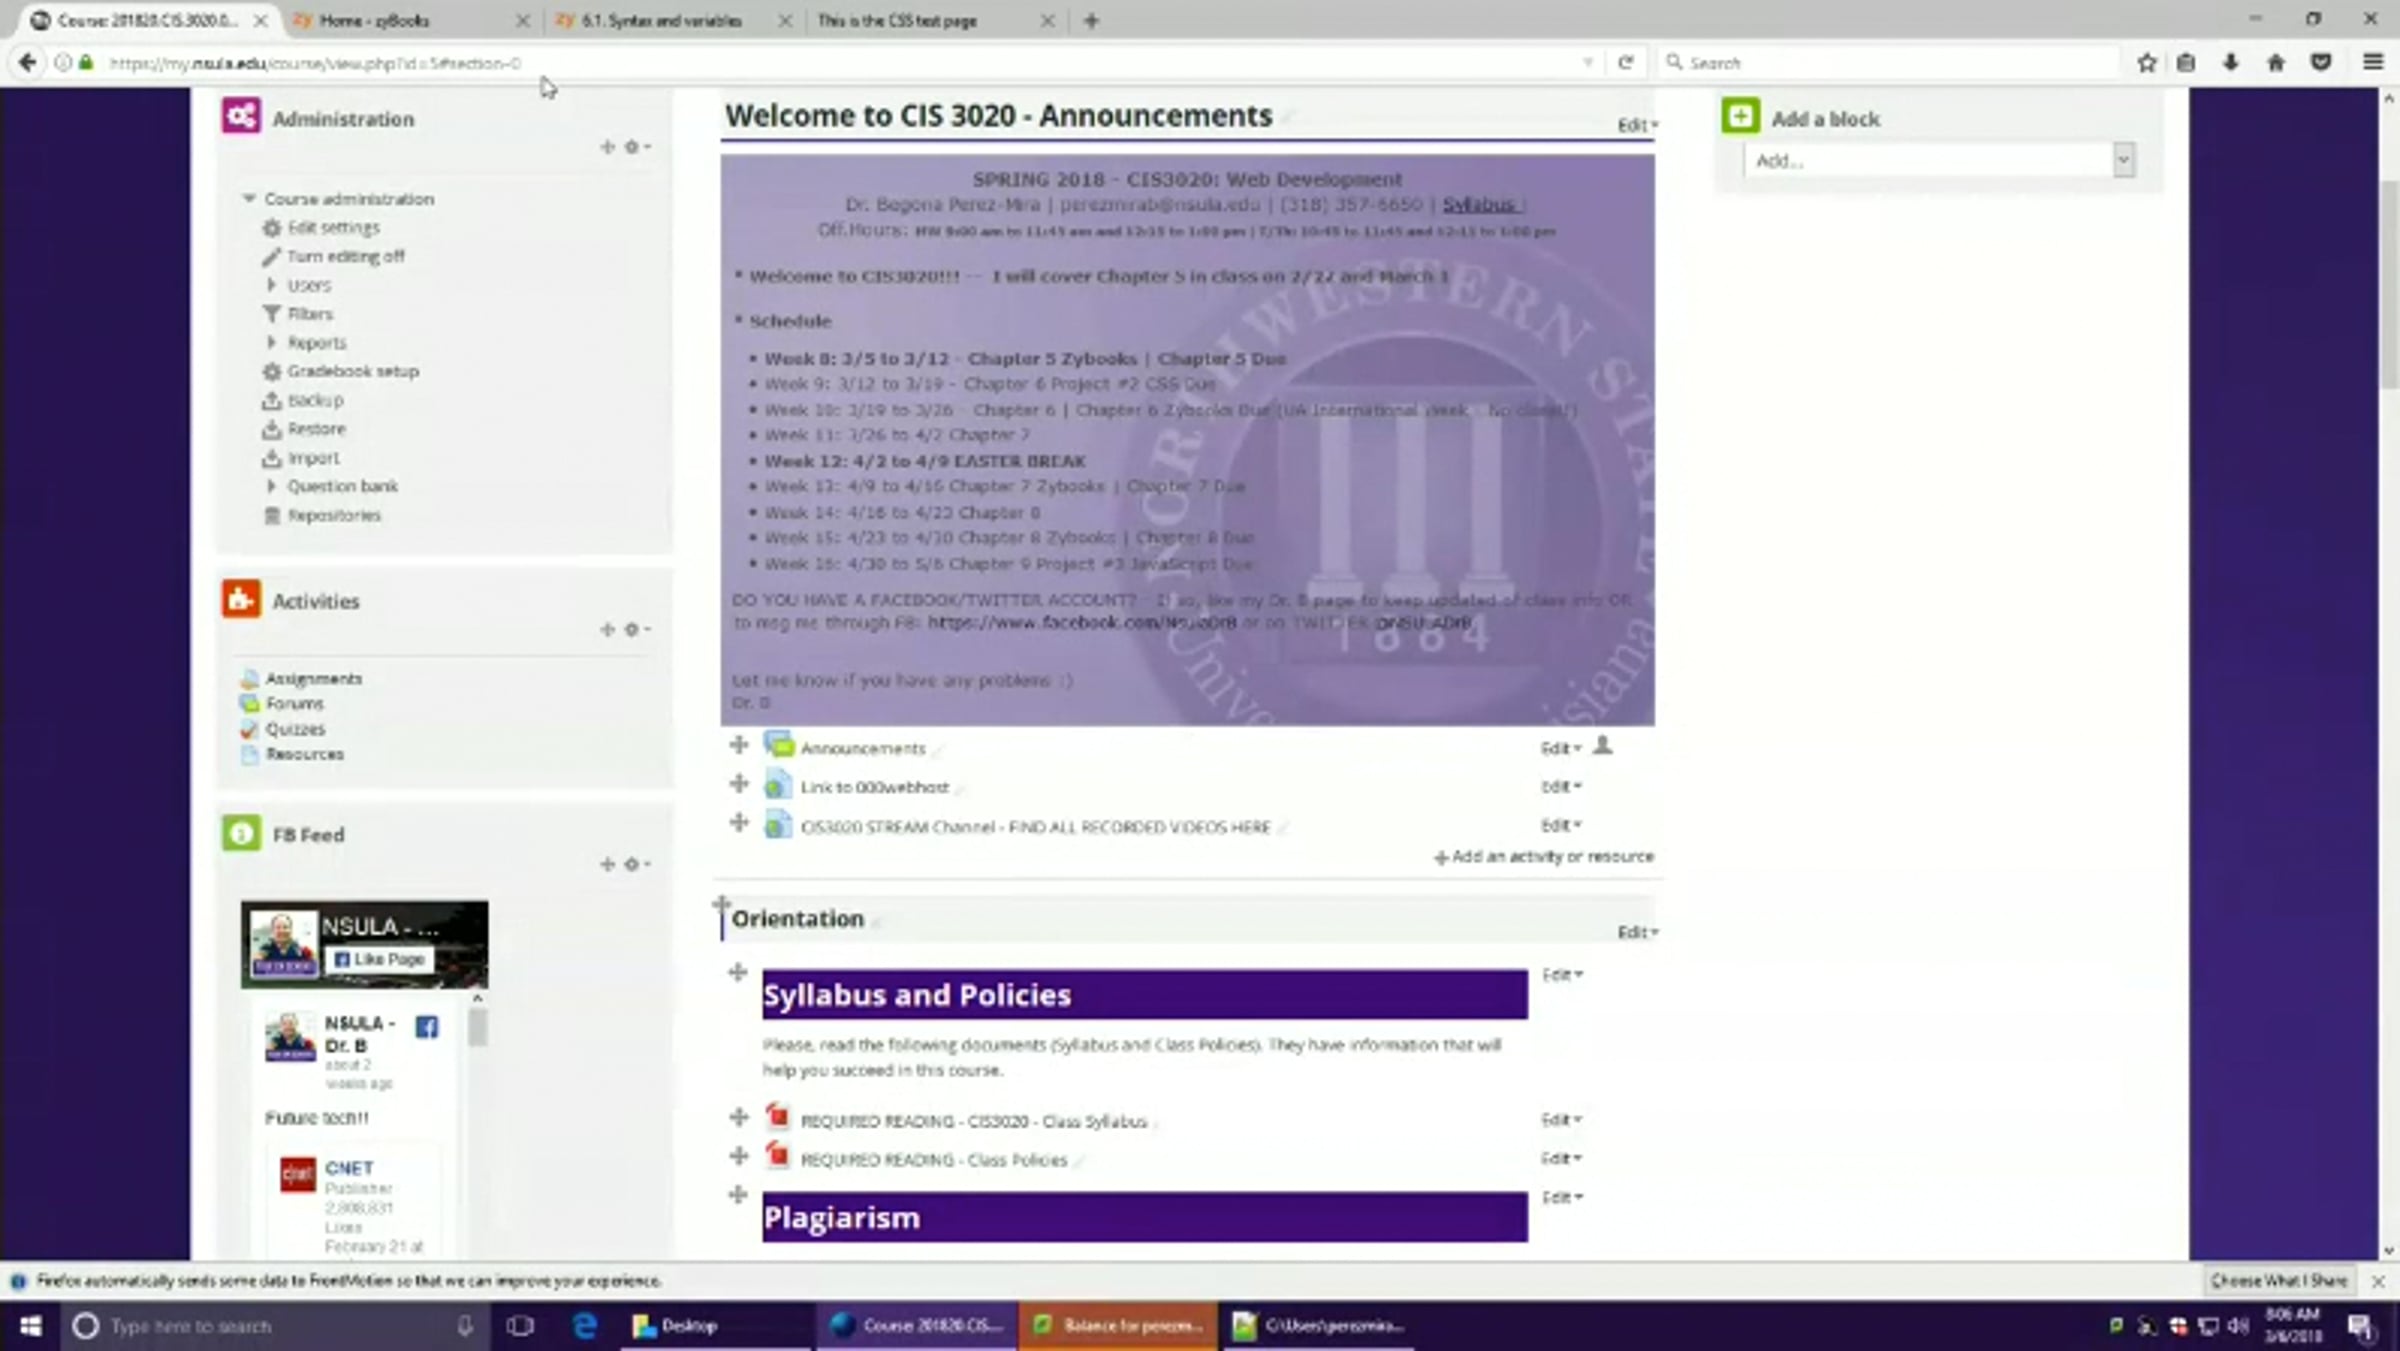Click the Firefox home icon
This screenshot has height=1351, width=2400.
tap(2276, 63)
